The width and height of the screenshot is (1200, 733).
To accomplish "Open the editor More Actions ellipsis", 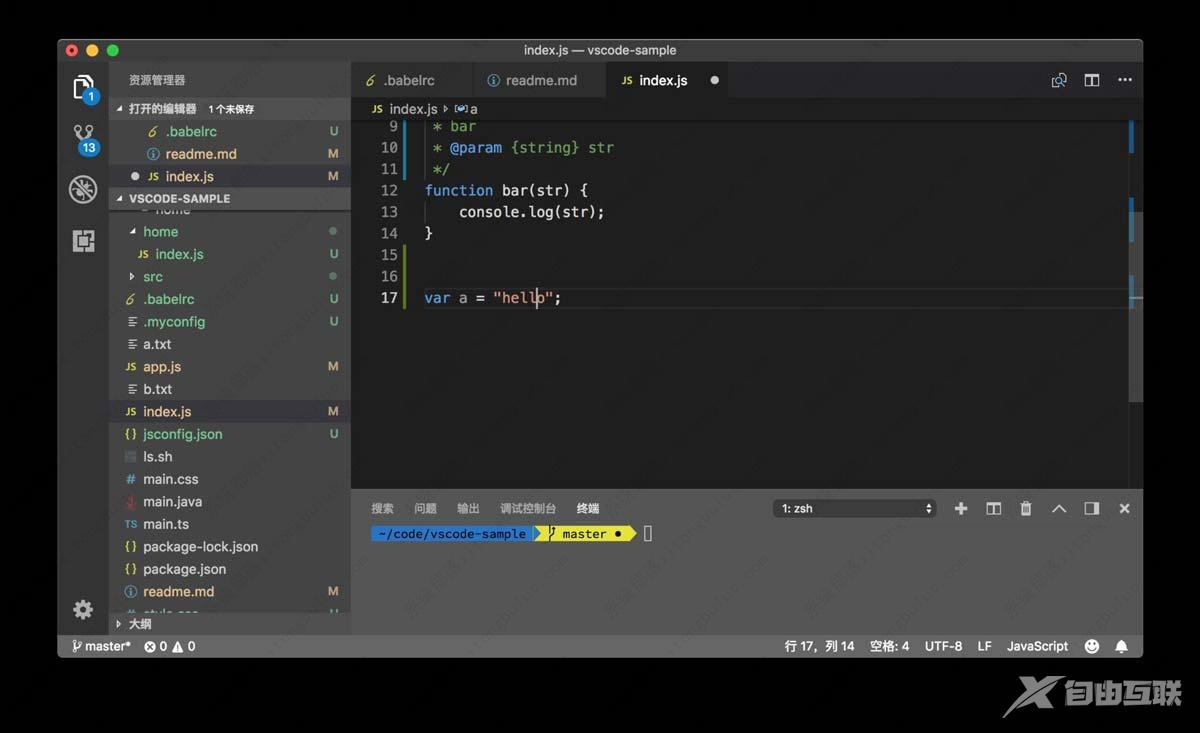I will [x=1125, y=81].
